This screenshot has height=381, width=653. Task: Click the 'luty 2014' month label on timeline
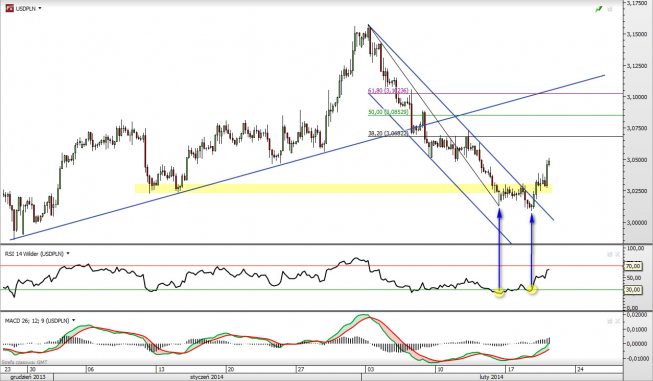[490, 377]
